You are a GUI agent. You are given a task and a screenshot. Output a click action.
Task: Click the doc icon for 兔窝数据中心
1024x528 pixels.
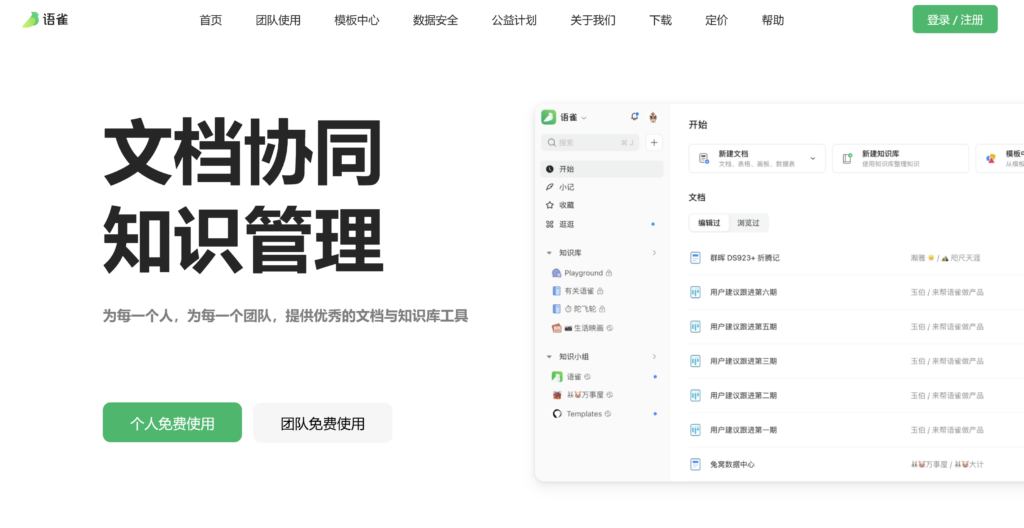coord(696,464)
